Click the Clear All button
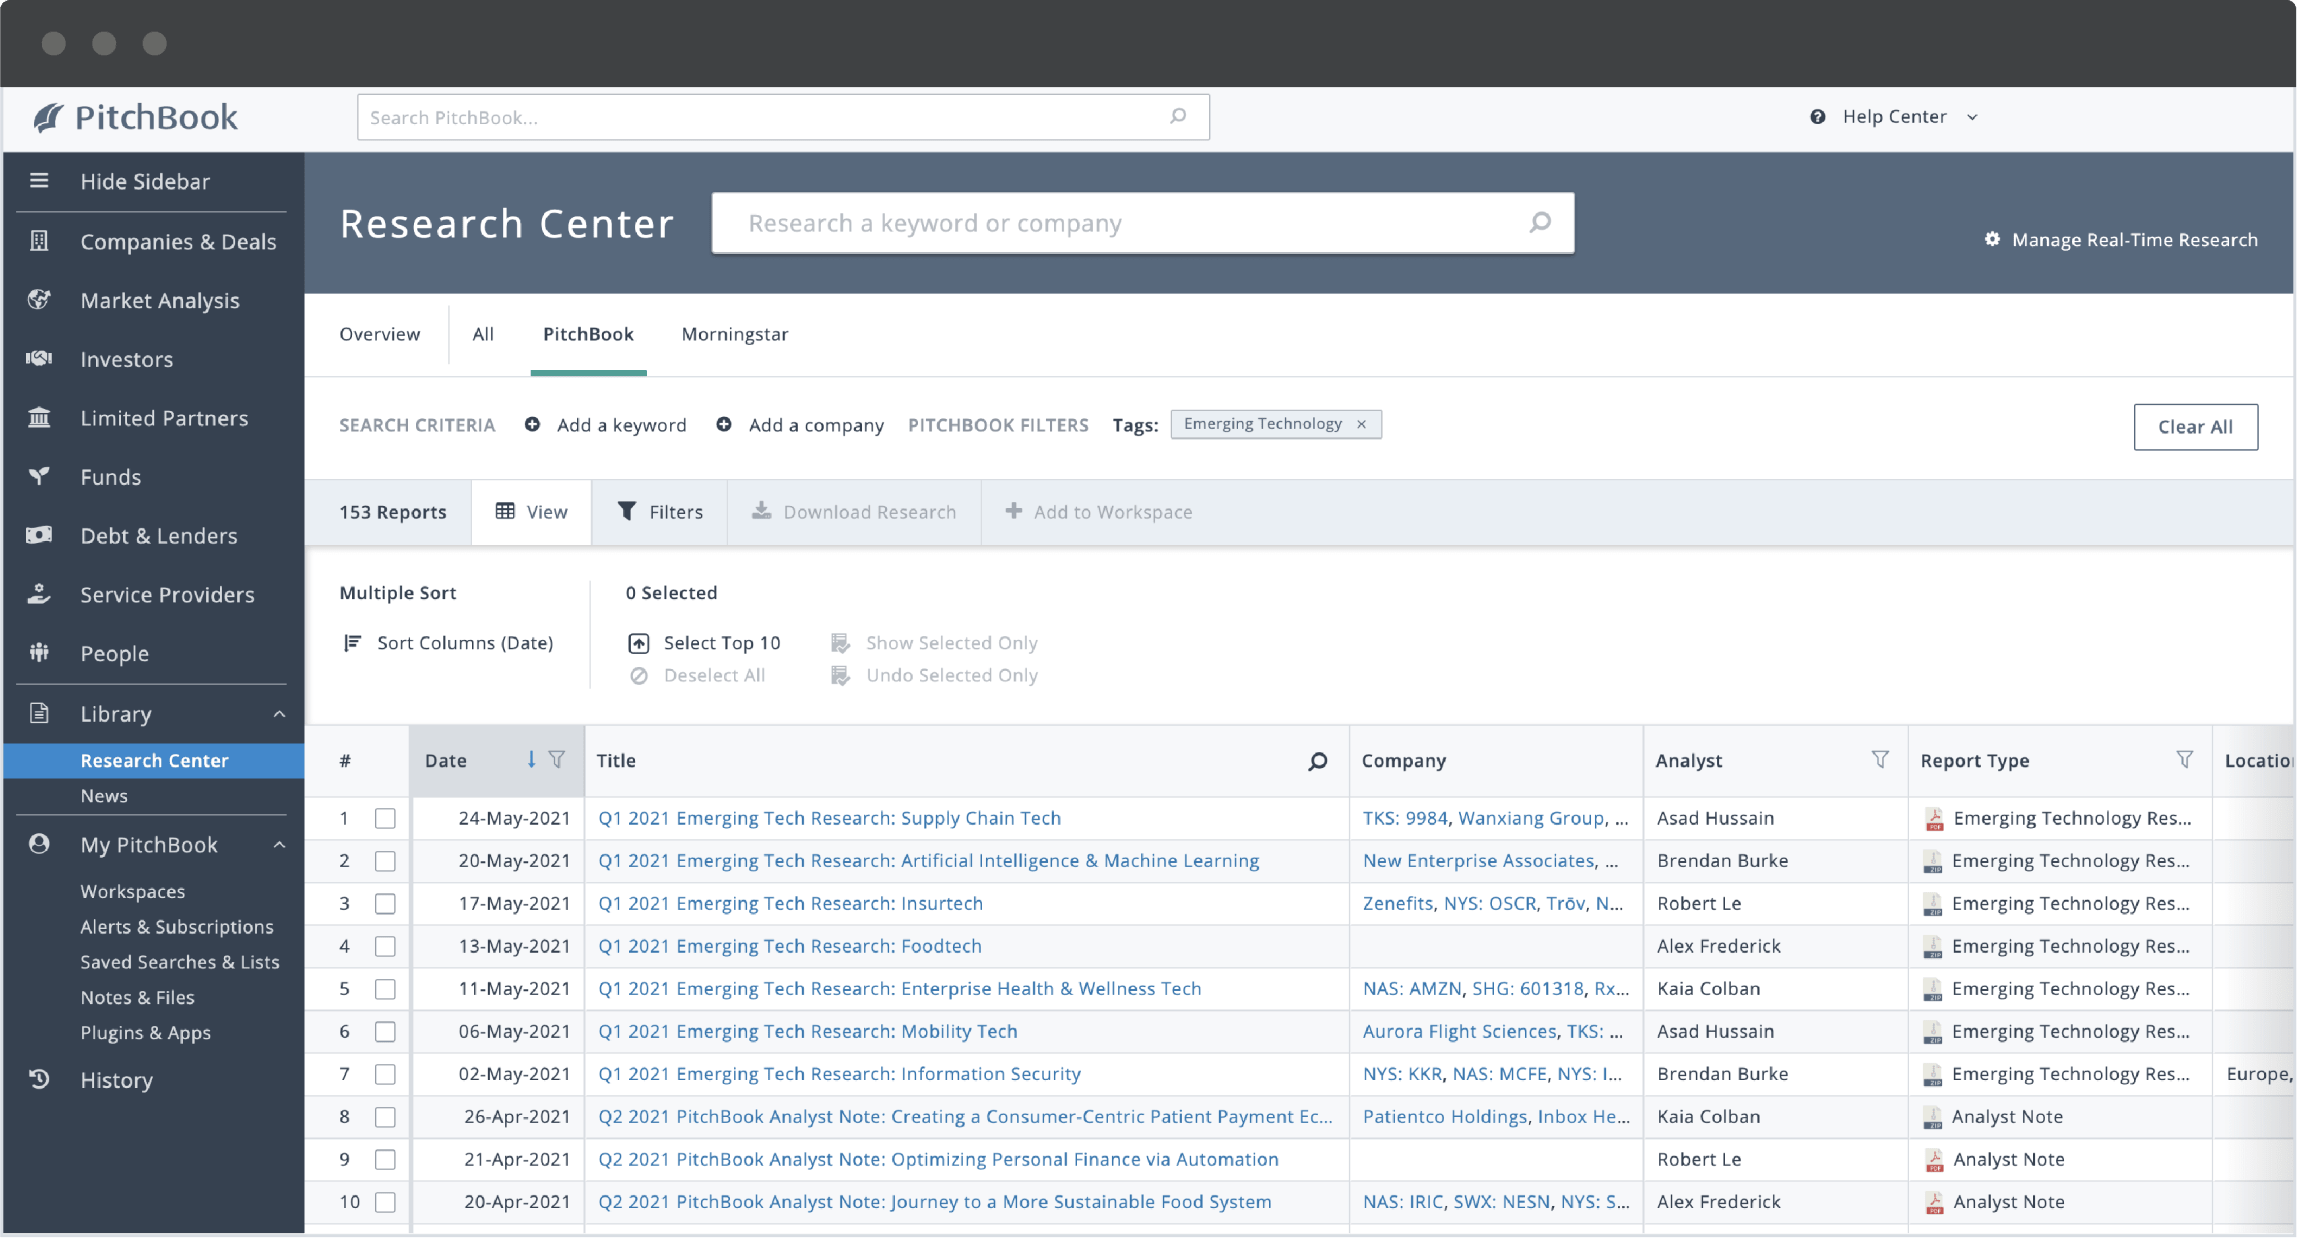The width and height of the screenshot is (2297, 1238). [x=2195, y=426]
